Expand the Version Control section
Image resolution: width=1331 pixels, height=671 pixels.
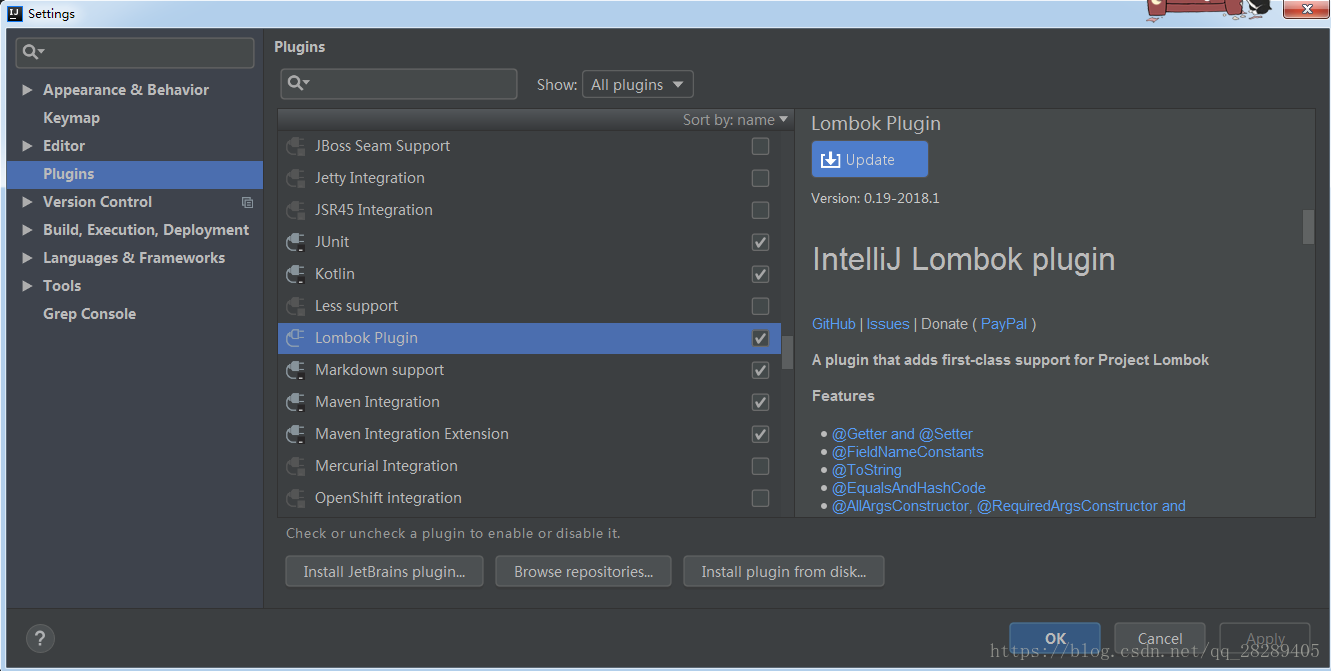[27, 202]
